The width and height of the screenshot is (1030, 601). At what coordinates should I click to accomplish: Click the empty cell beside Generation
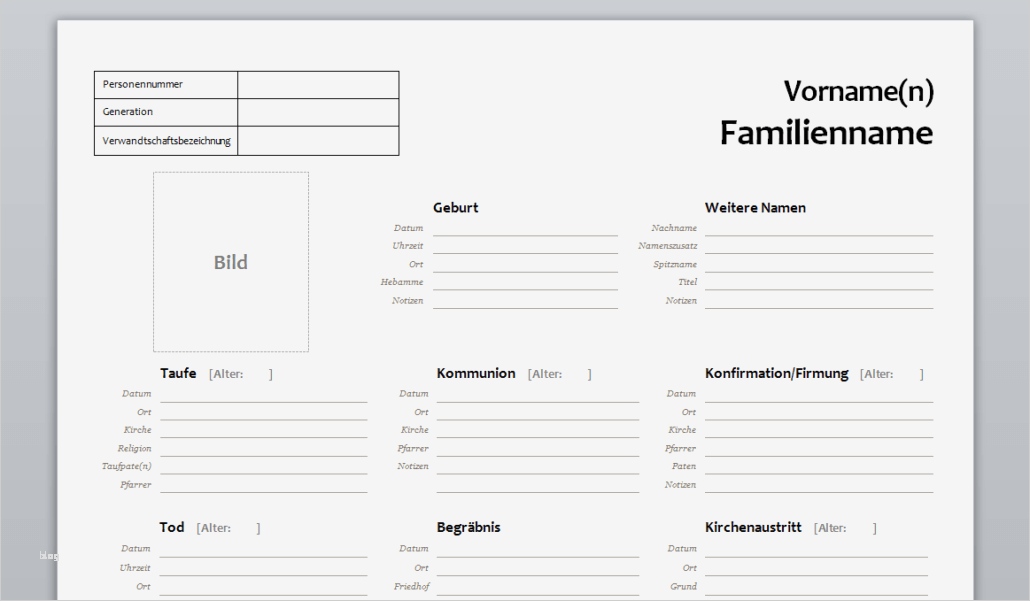point(318,112)
